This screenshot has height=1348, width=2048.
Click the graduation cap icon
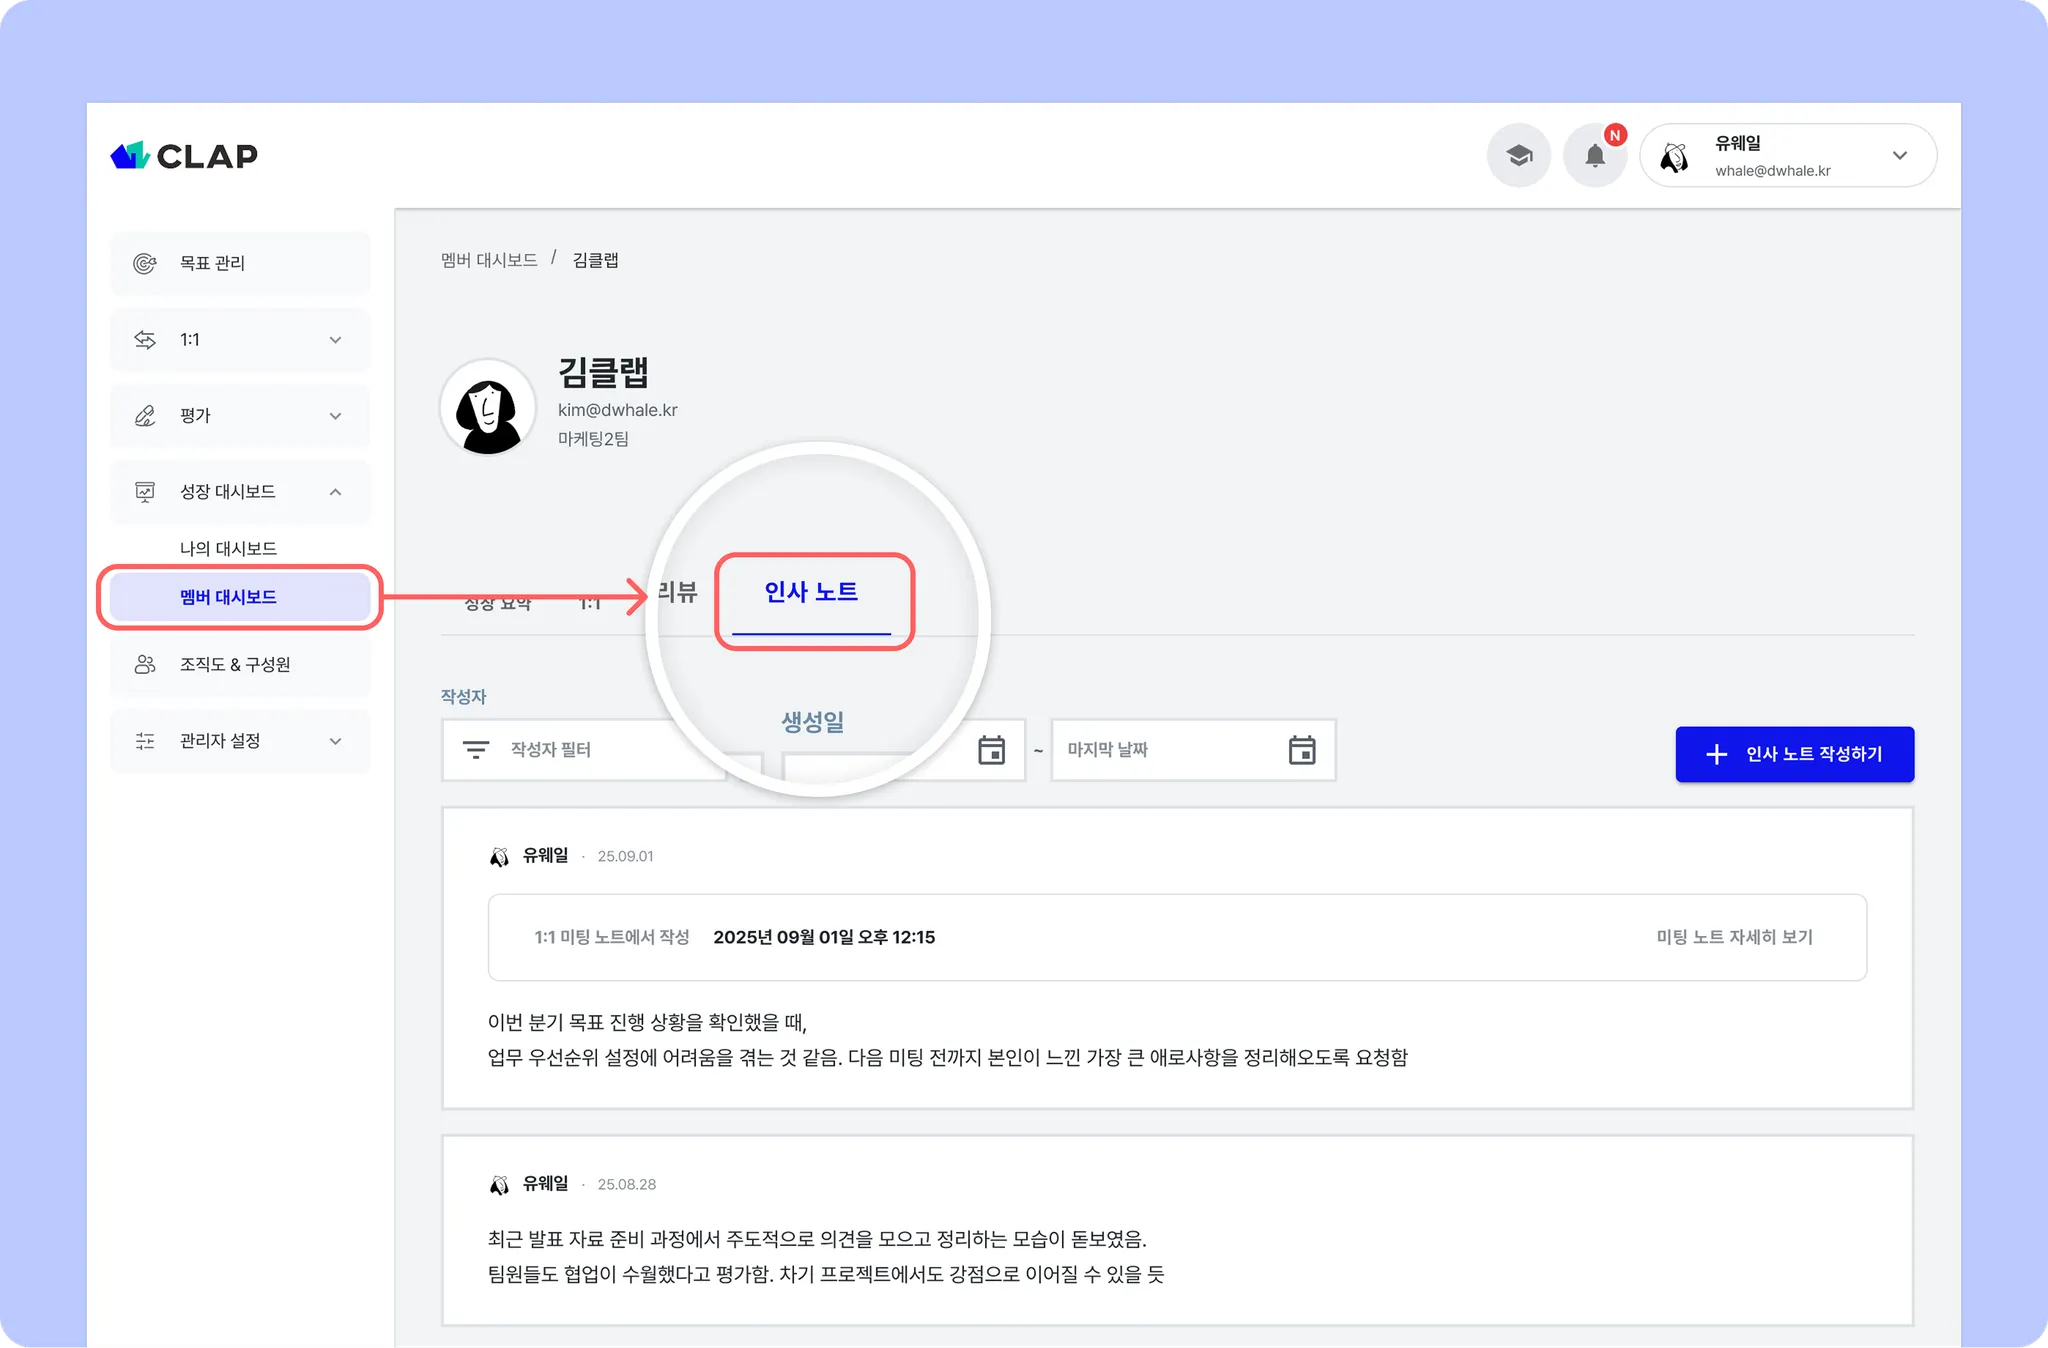(1519, 156)
